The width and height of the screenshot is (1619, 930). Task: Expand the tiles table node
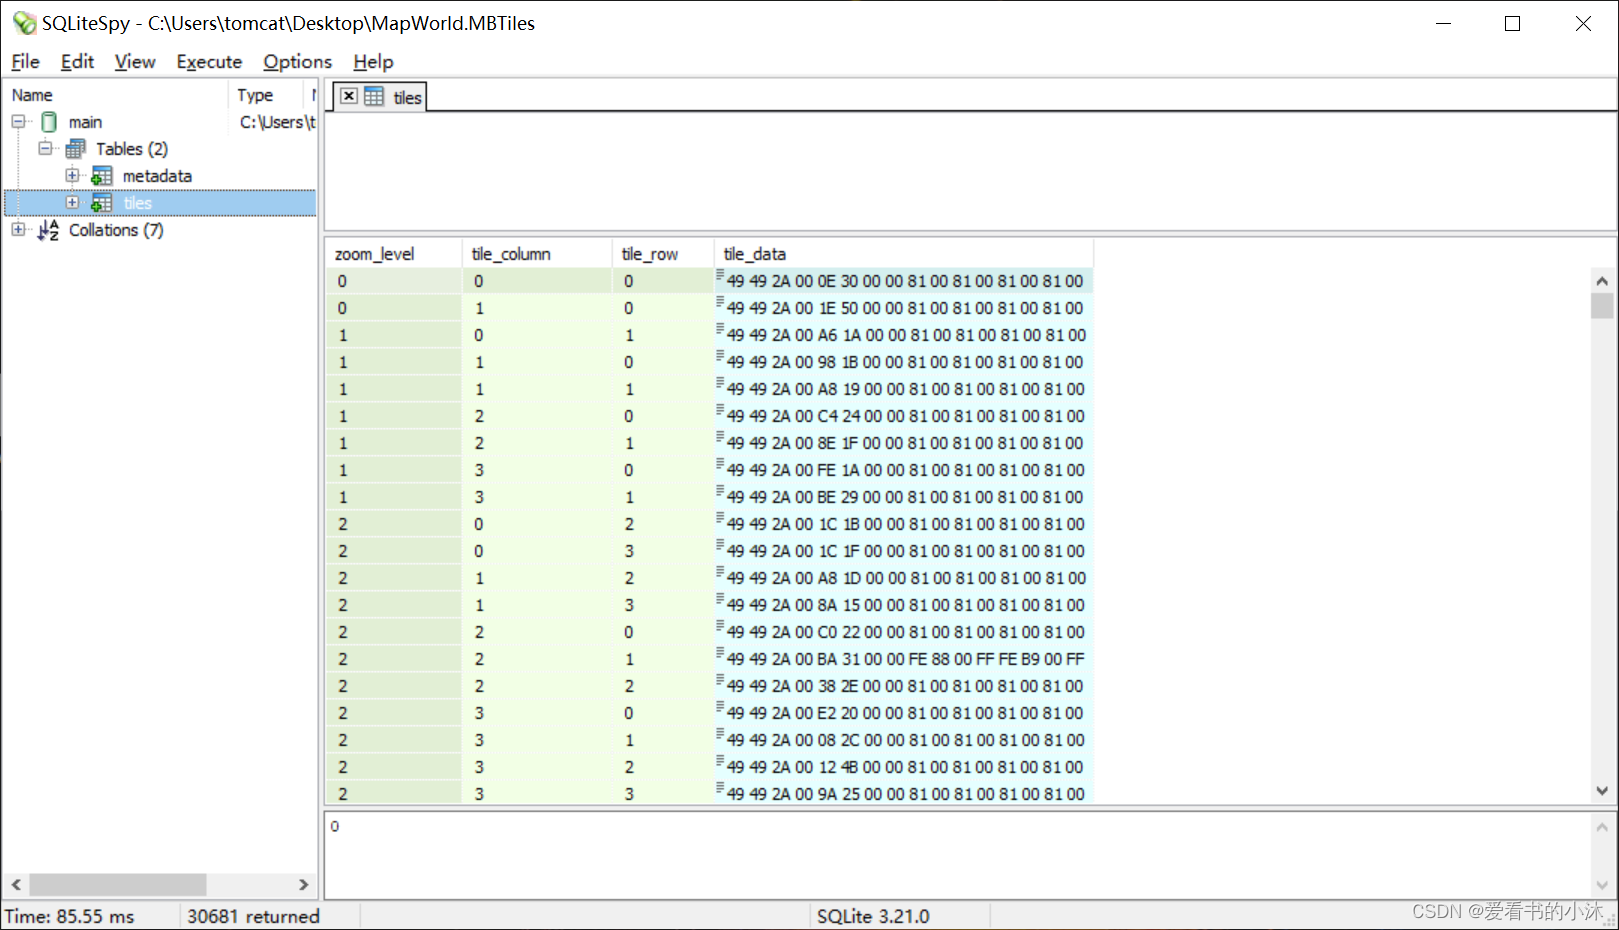pos(72,203)
